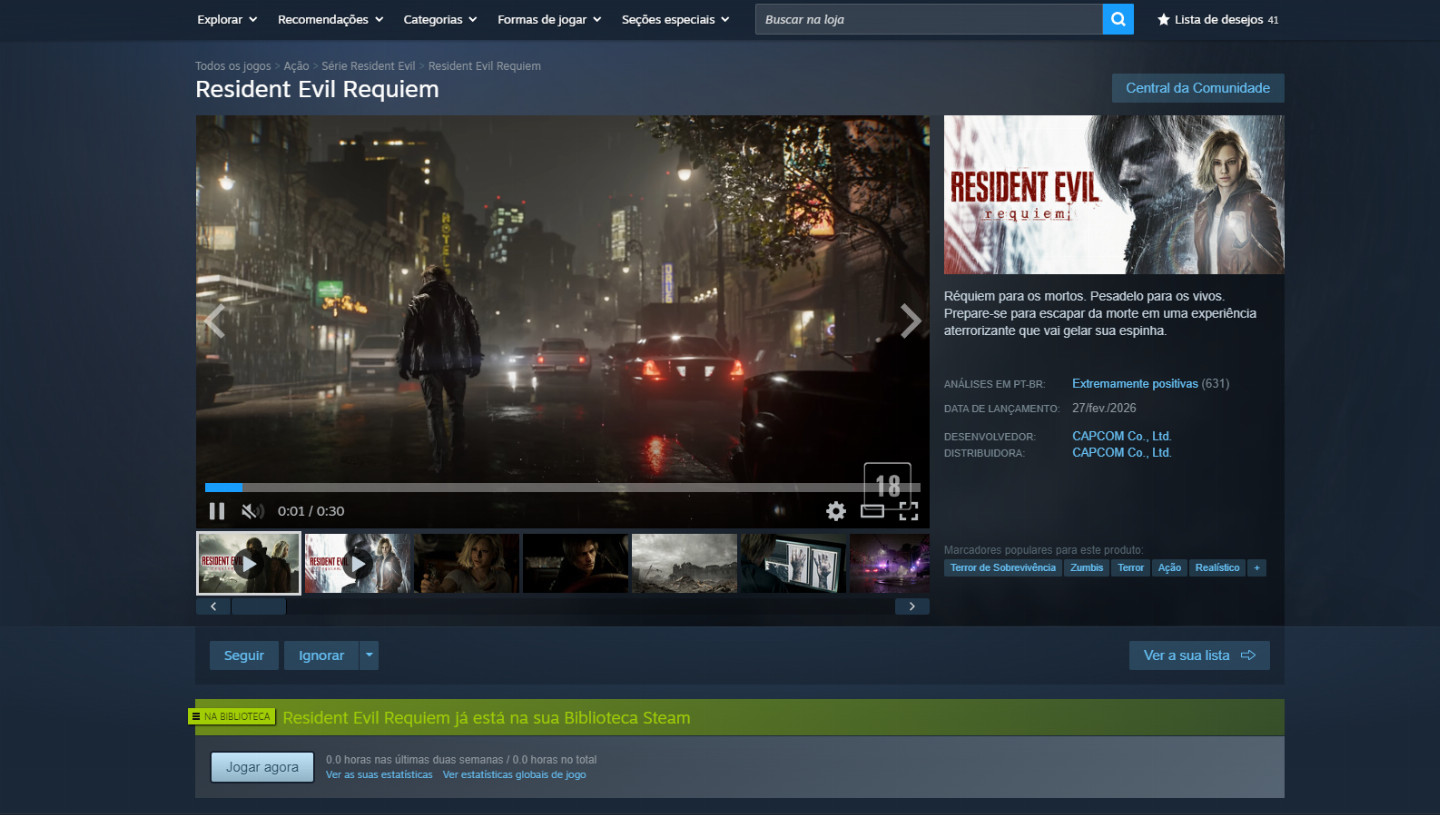The height and width of the screenshot is (815, 1440).
Task: Open Ver as suas estatísticas link
Action: click(x=379, y=775)
